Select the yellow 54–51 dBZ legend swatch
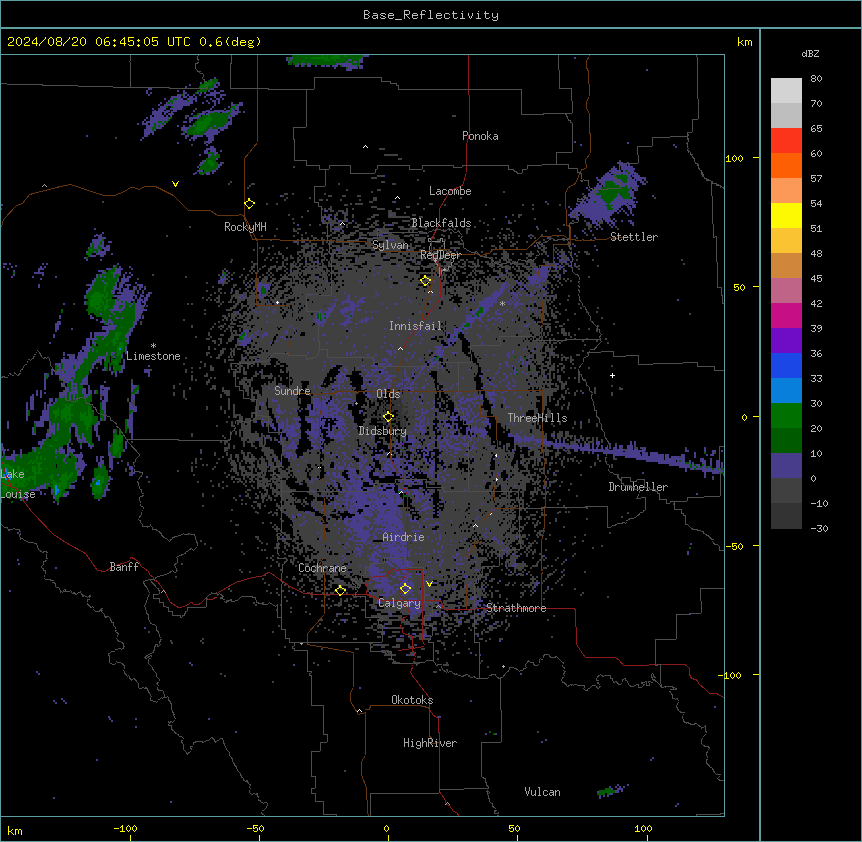The width and height of the screenshot is (862, 842). click(x=786, y=215)
